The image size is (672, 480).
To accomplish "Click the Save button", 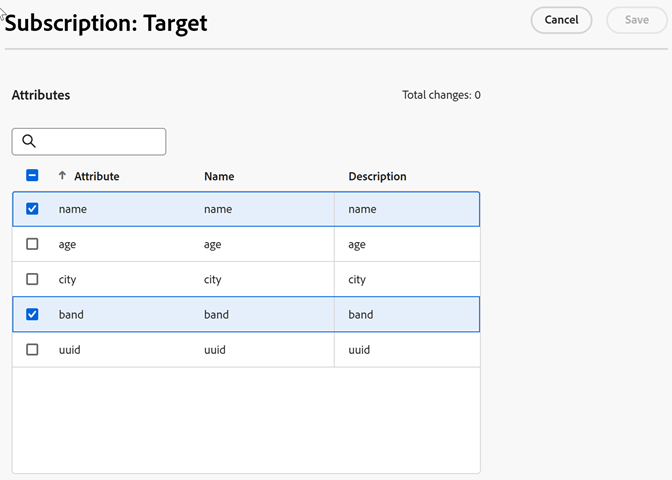I will click(636, 20).
